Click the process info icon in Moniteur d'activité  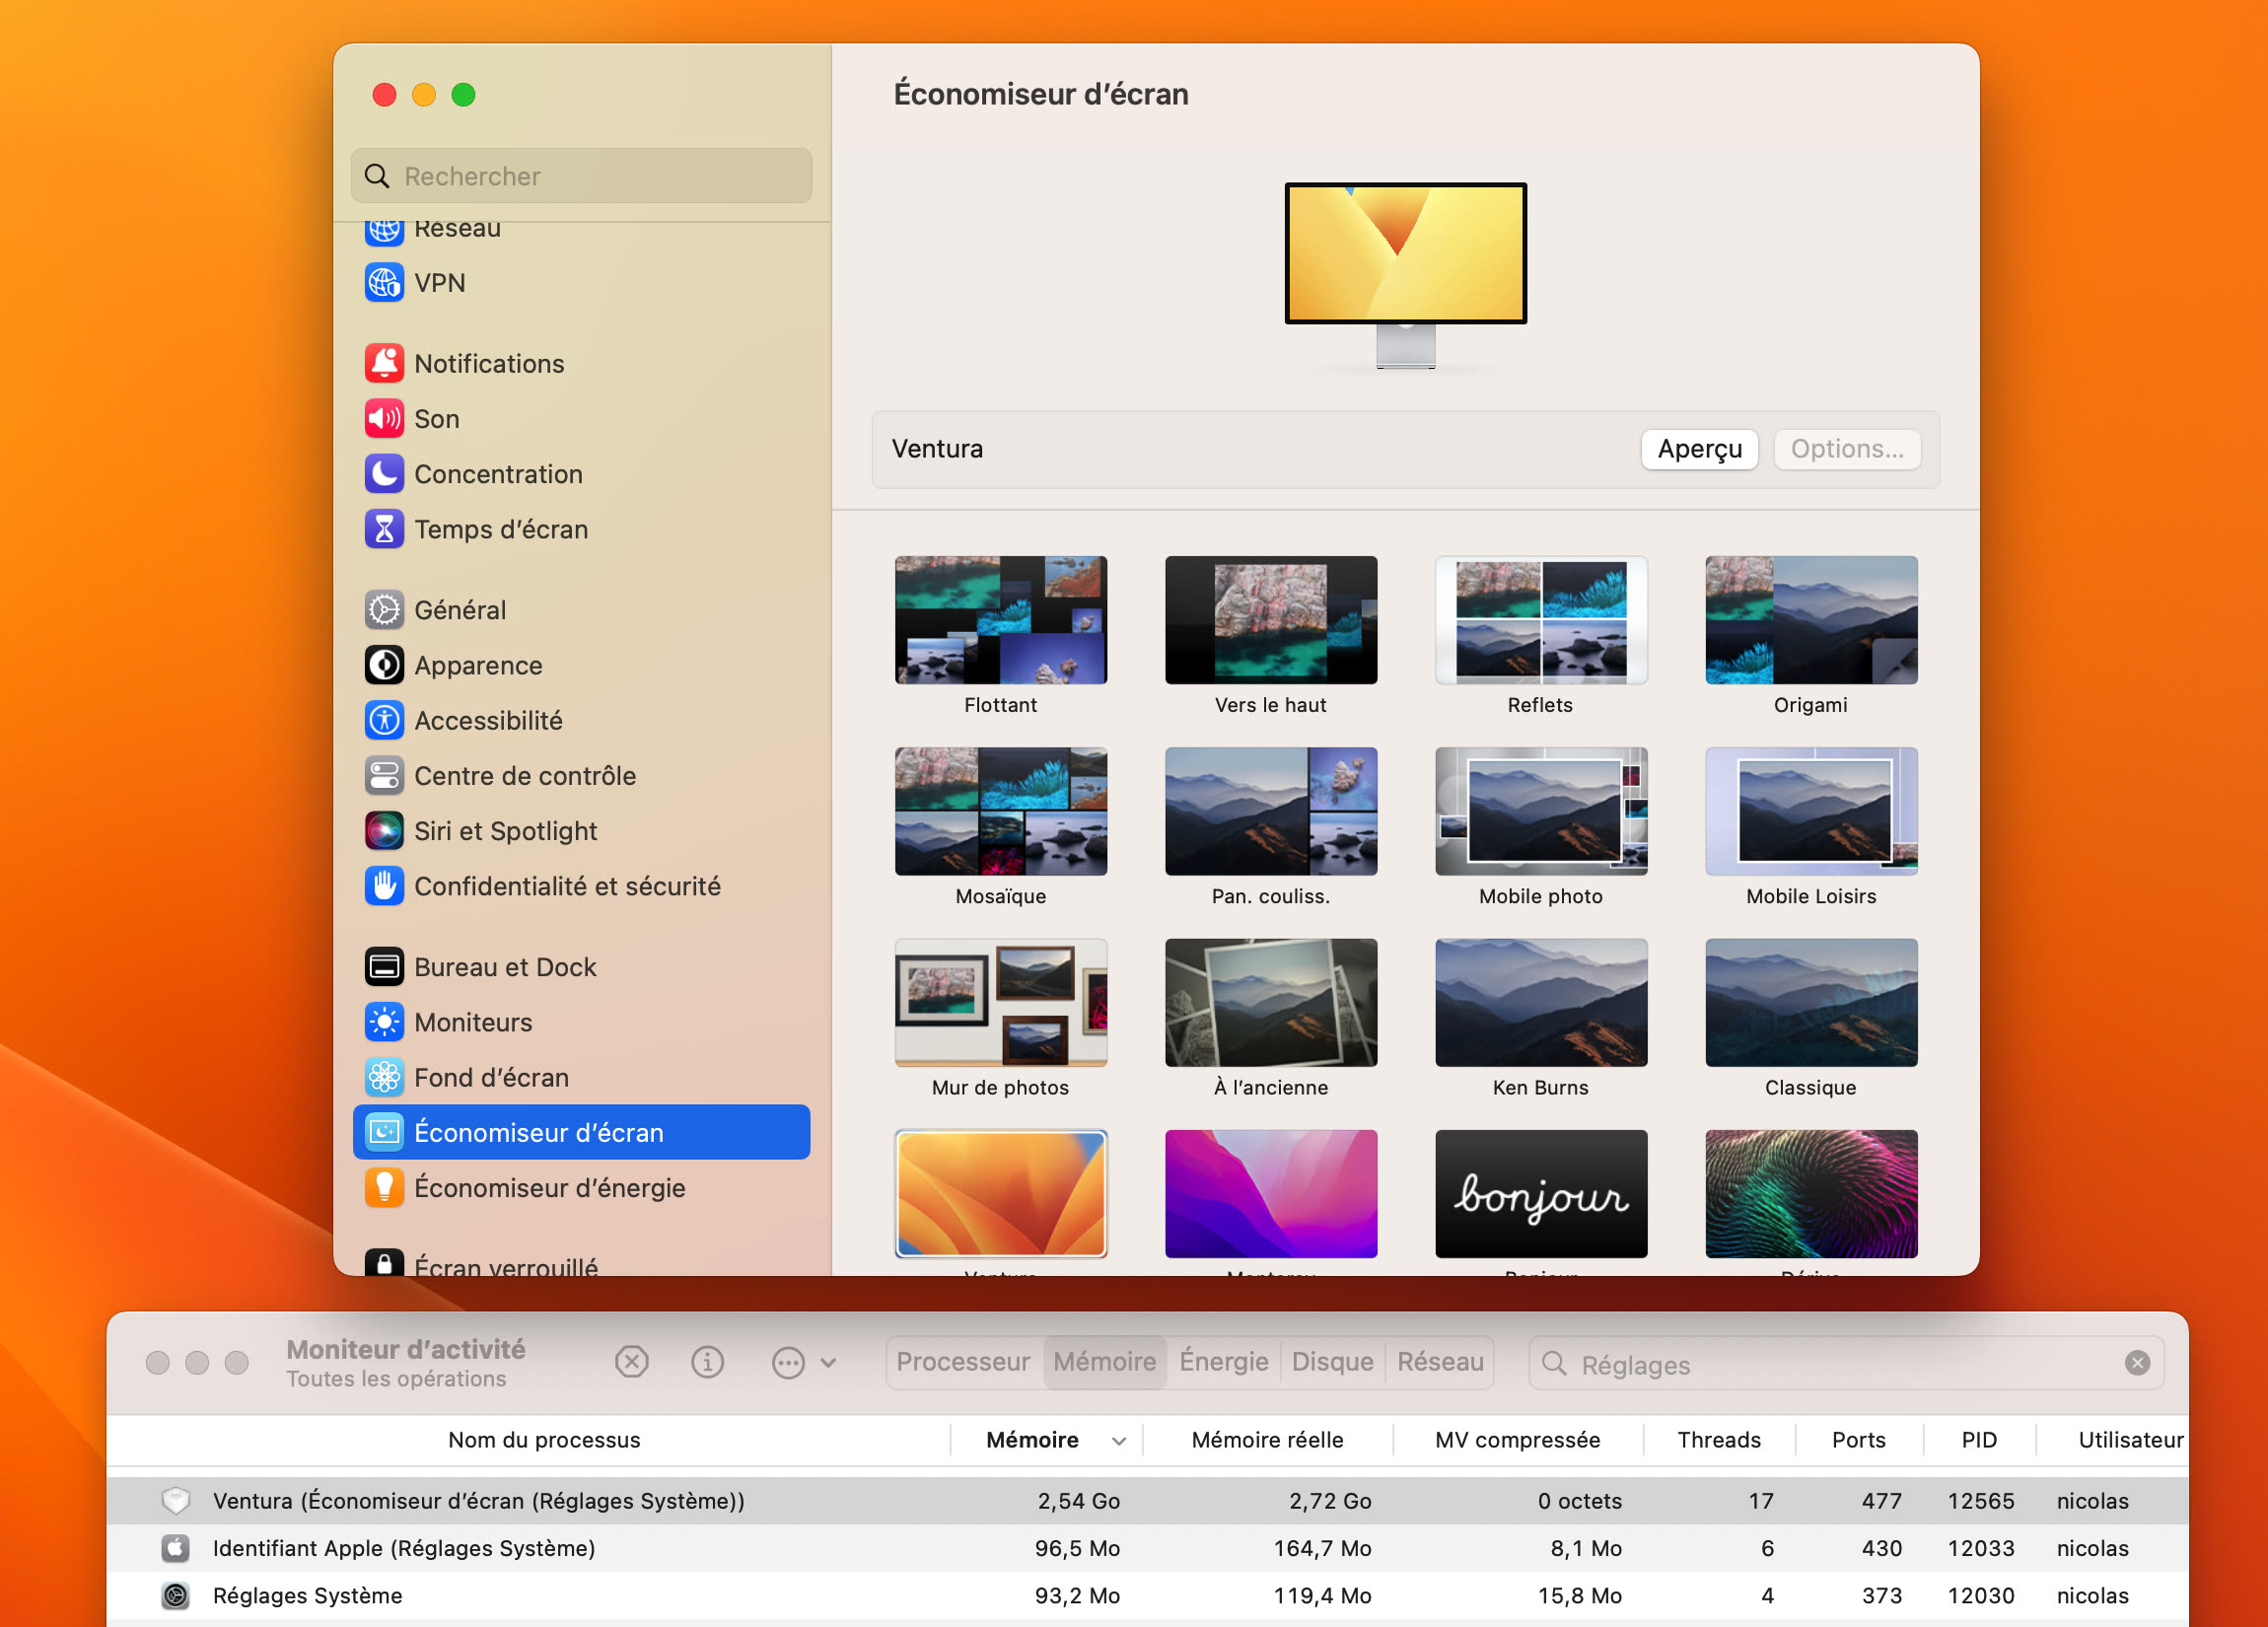click(707, 1362)
